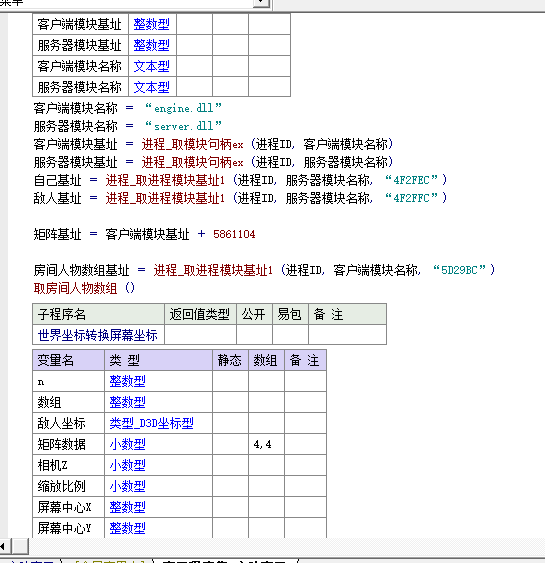Click 文本型 type of 服务器模块名称 variable row
The image size is (545, 563).
(152, 87)
